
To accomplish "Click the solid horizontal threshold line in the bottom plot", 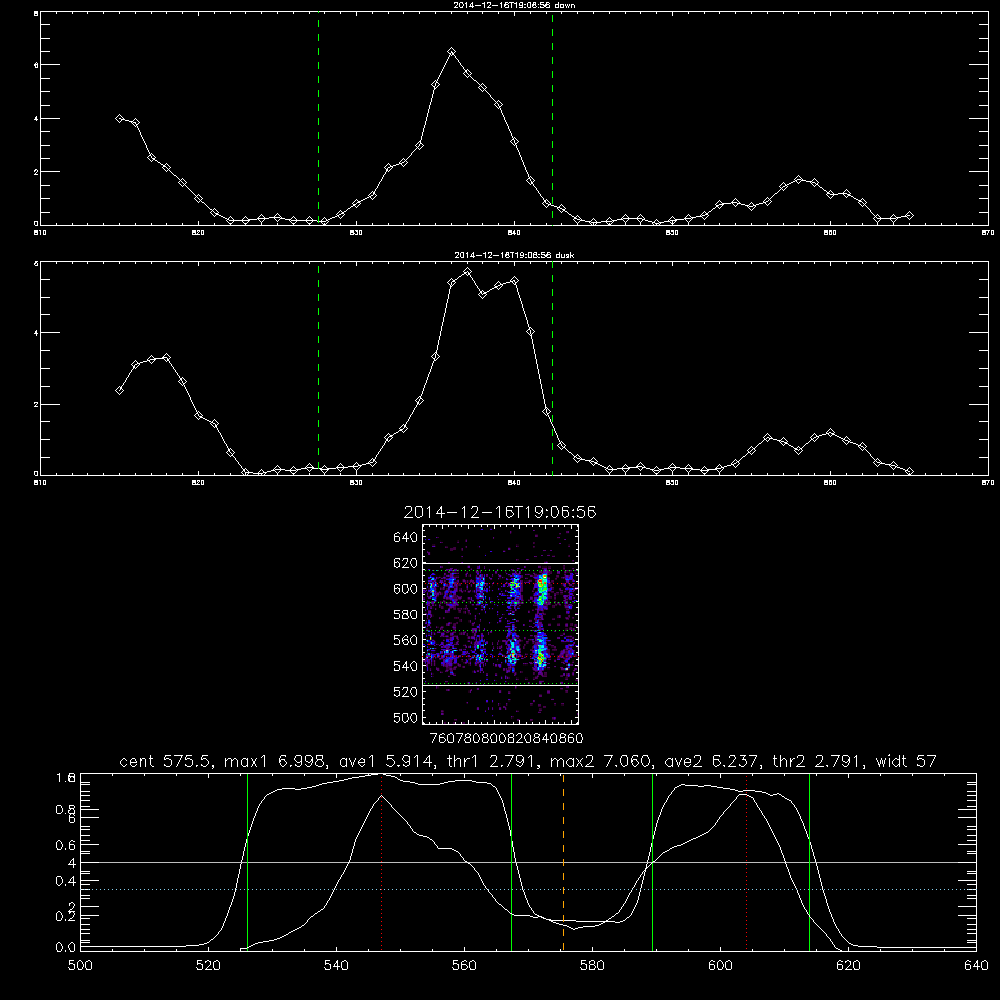I will point(528,862).
